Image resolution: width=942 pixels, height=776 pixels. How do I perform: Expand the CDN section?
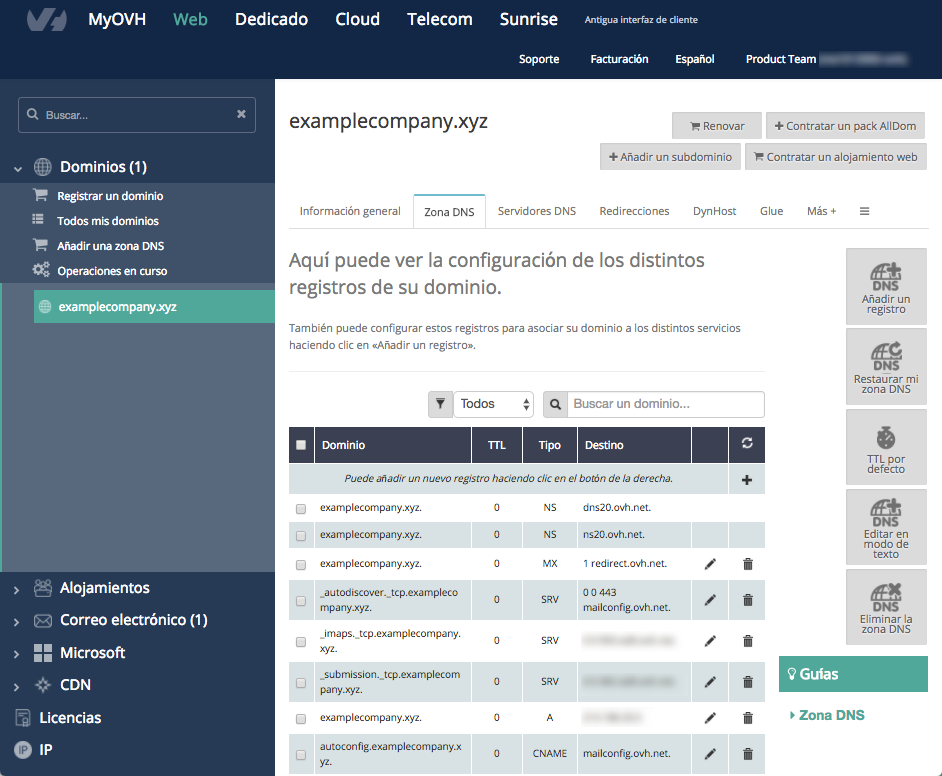click(16, 687)
